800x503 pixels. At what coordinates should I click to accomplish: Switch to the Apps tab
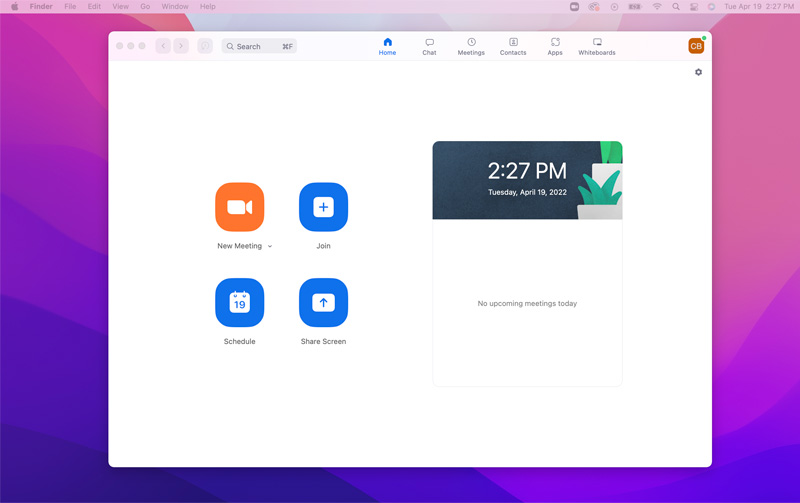click(x=555, y=46)
